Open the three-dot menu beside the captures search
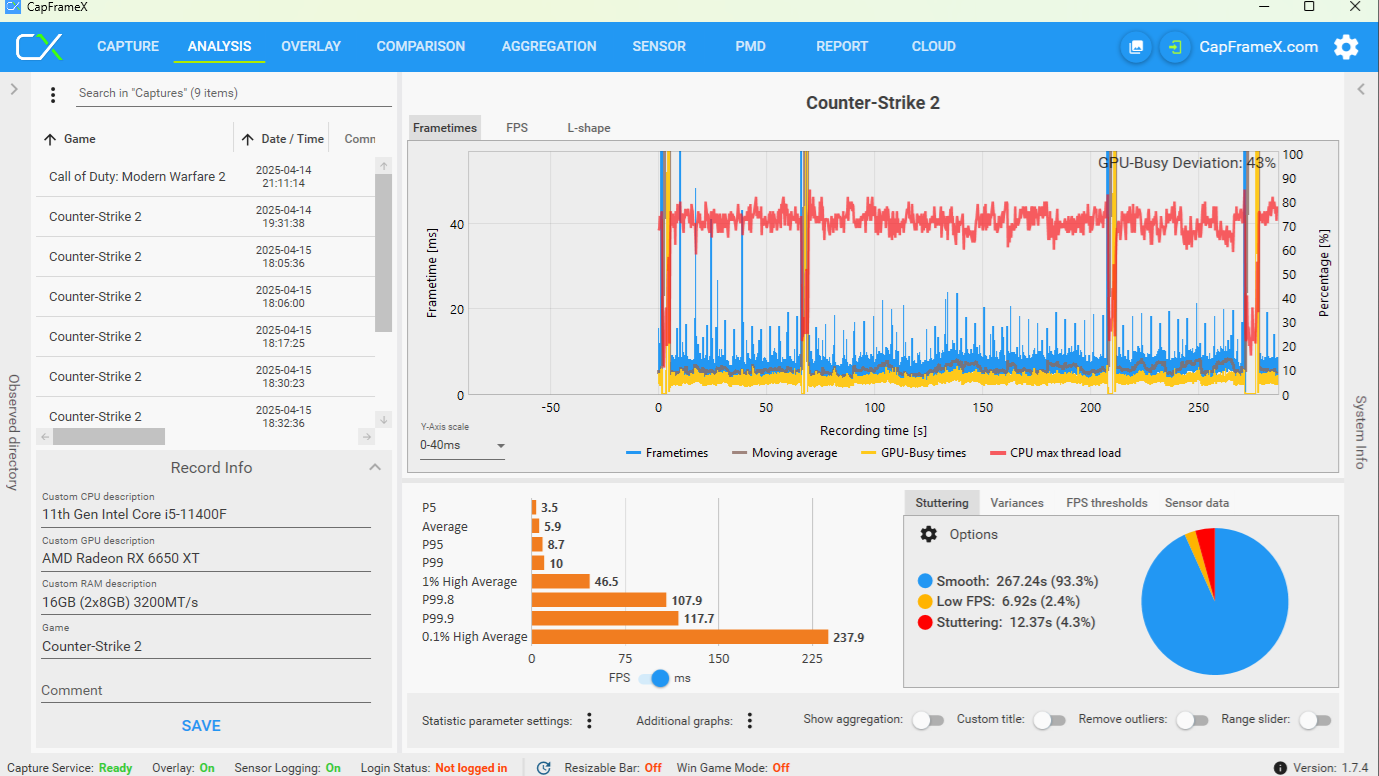The image size is (1379, 776). point(53,95)
